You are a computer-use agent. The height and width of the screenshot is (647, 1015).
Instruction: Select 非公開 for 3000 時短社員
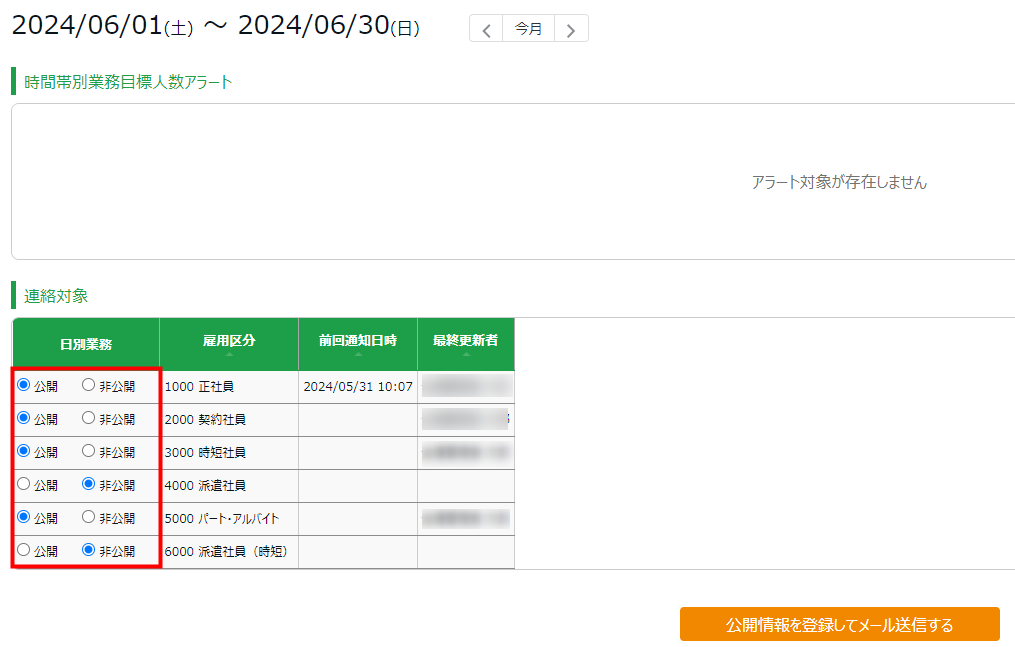pos(89,451)
